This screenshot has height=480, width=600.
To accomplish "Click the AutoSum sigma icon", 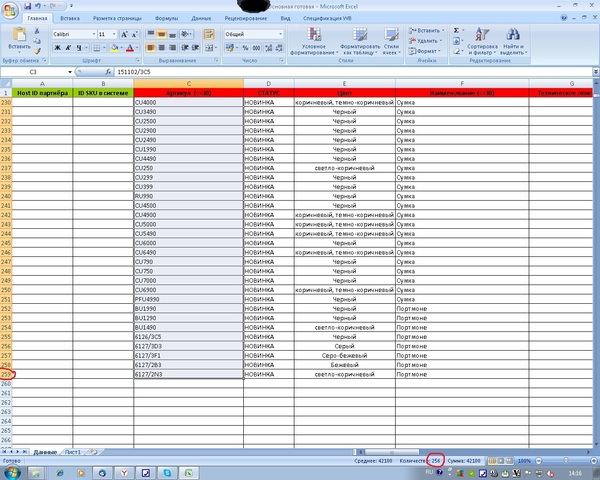I will point(457,30).
